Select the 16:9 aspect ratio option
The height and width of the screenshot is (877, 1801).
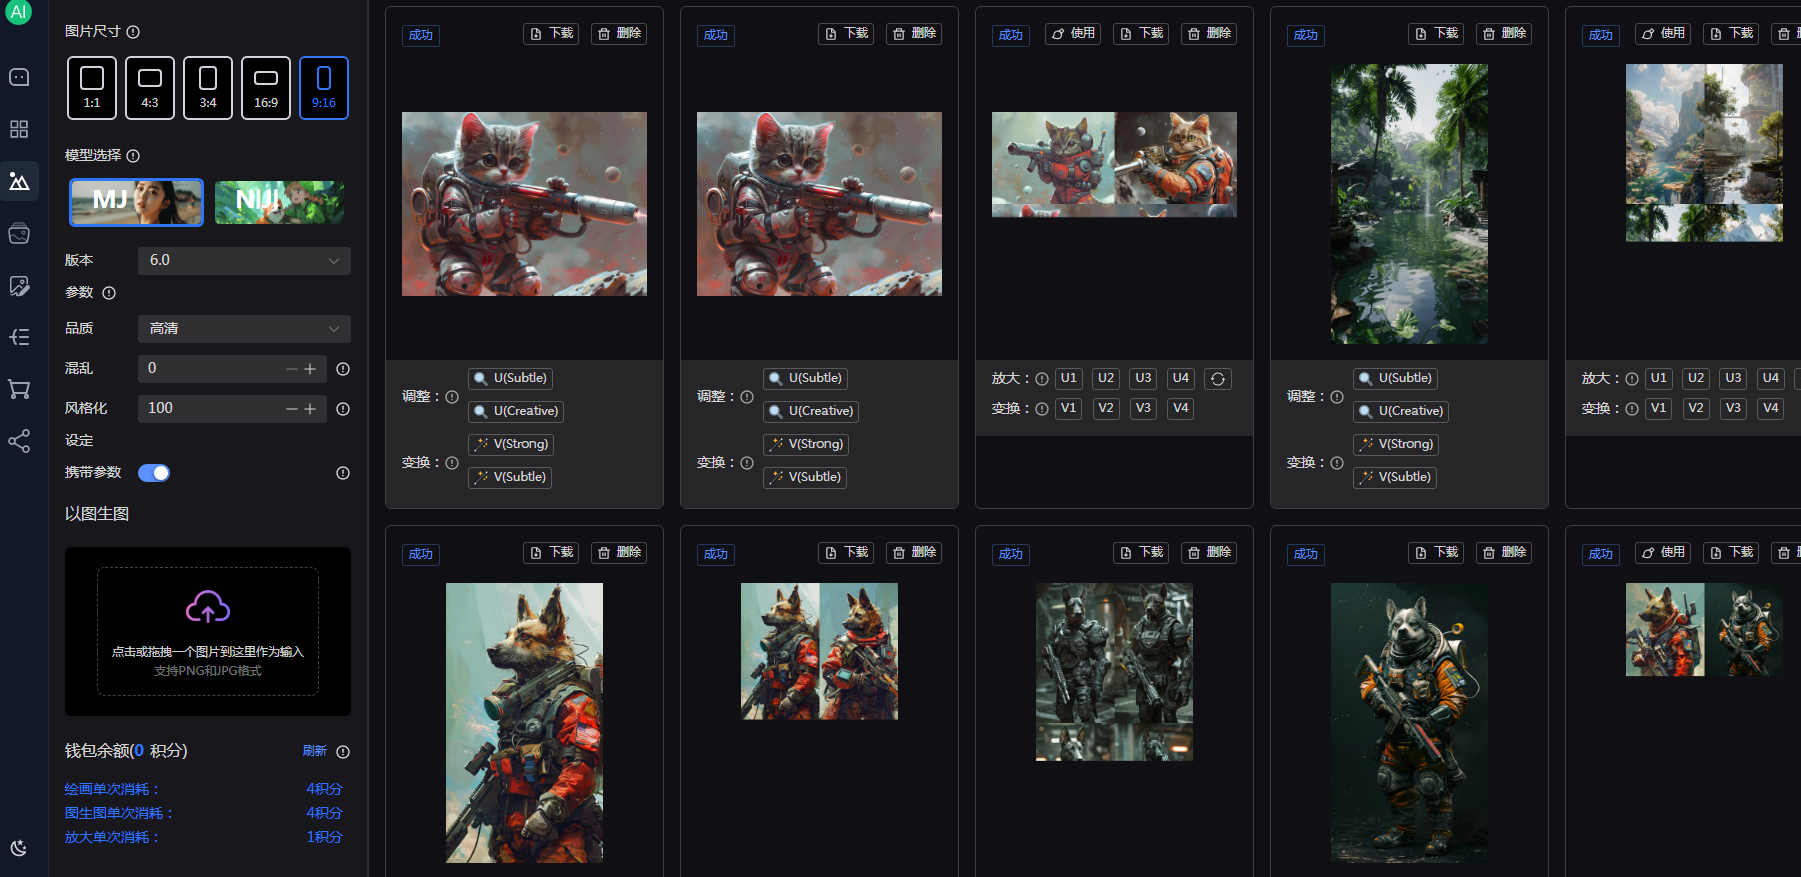click(266, 88)
